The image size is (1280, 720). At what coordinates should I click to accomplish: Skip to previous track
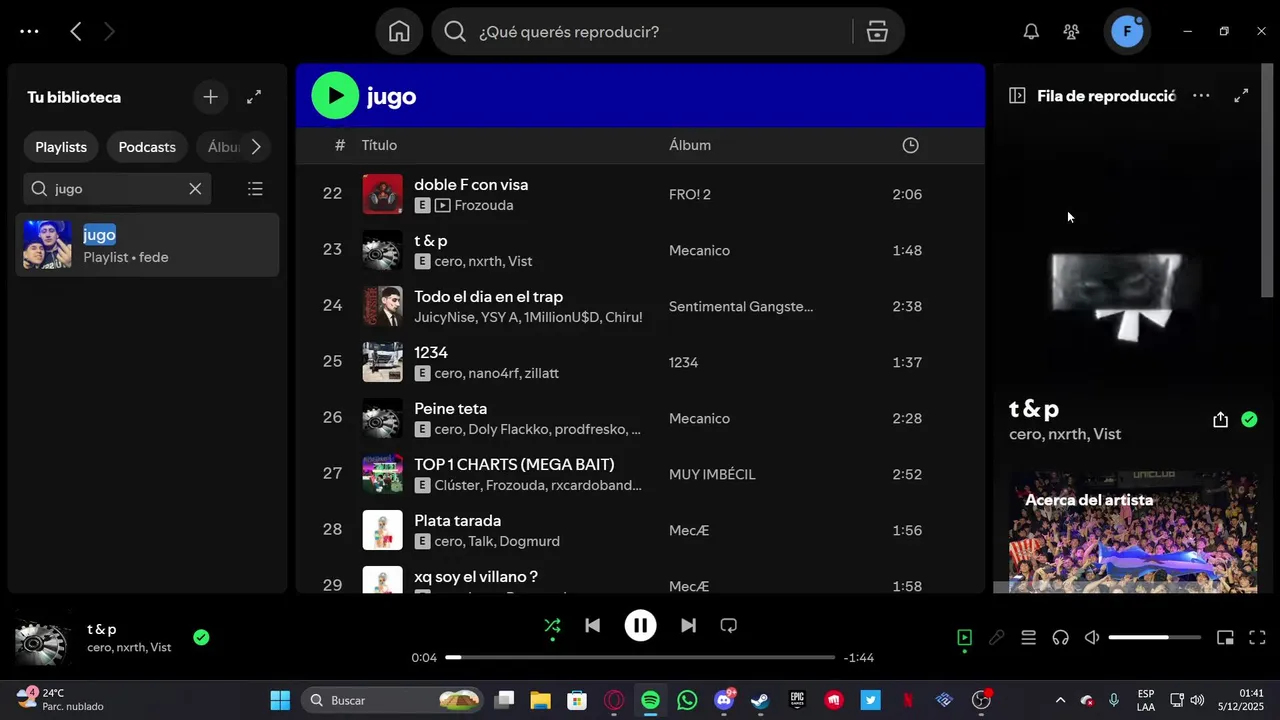point(592,626)
